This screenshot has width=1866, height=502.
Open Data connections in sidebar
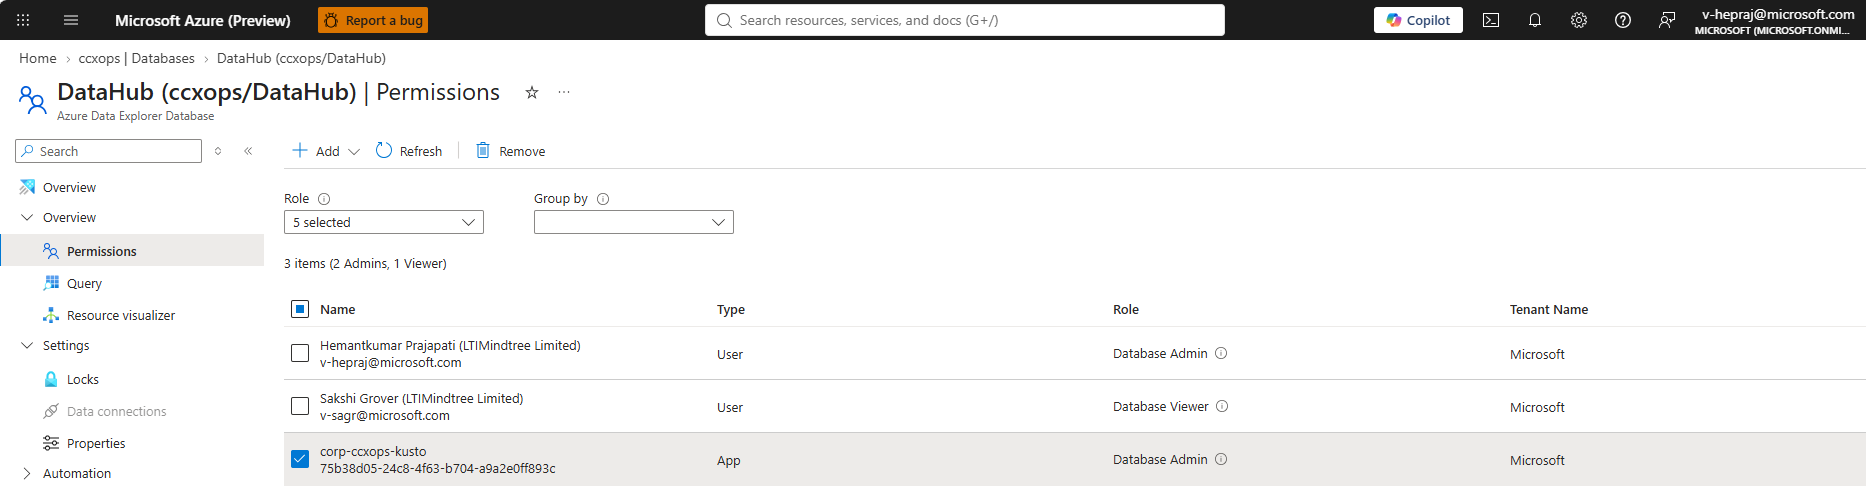pyautogui.click(x=116, y=411)
